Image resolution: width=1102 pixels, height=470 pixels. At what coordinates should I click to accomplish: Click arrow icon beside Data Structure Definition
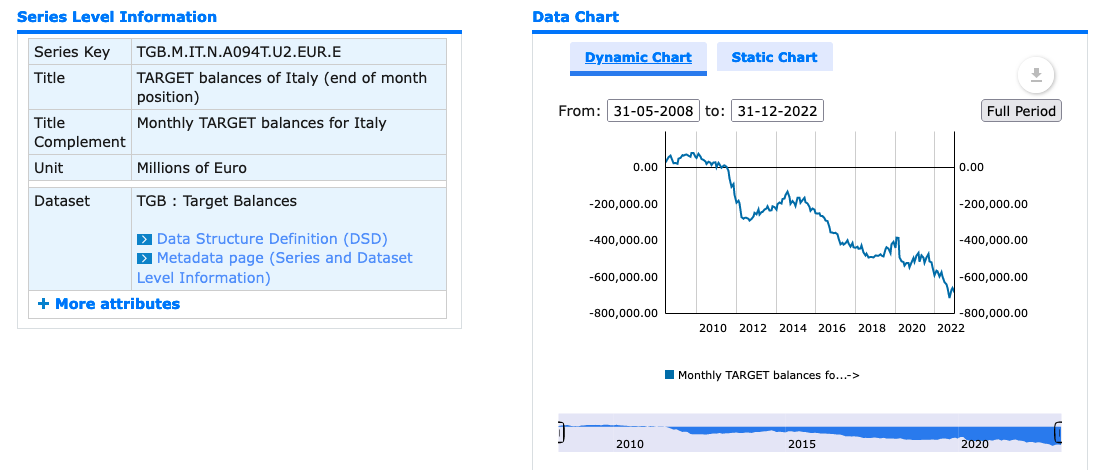tap(144, 240)
